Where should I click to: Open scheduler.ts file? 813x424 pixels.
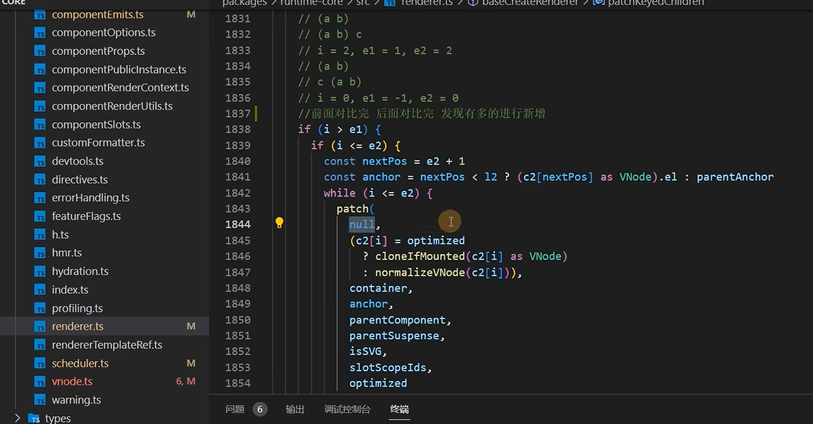80,363
